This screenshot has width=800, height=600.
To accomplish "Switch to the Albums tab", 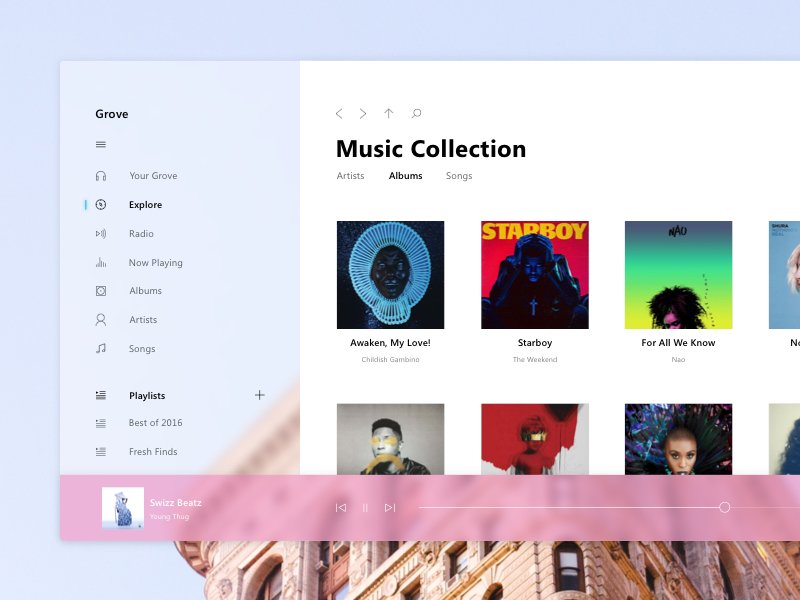I will 406,176.
